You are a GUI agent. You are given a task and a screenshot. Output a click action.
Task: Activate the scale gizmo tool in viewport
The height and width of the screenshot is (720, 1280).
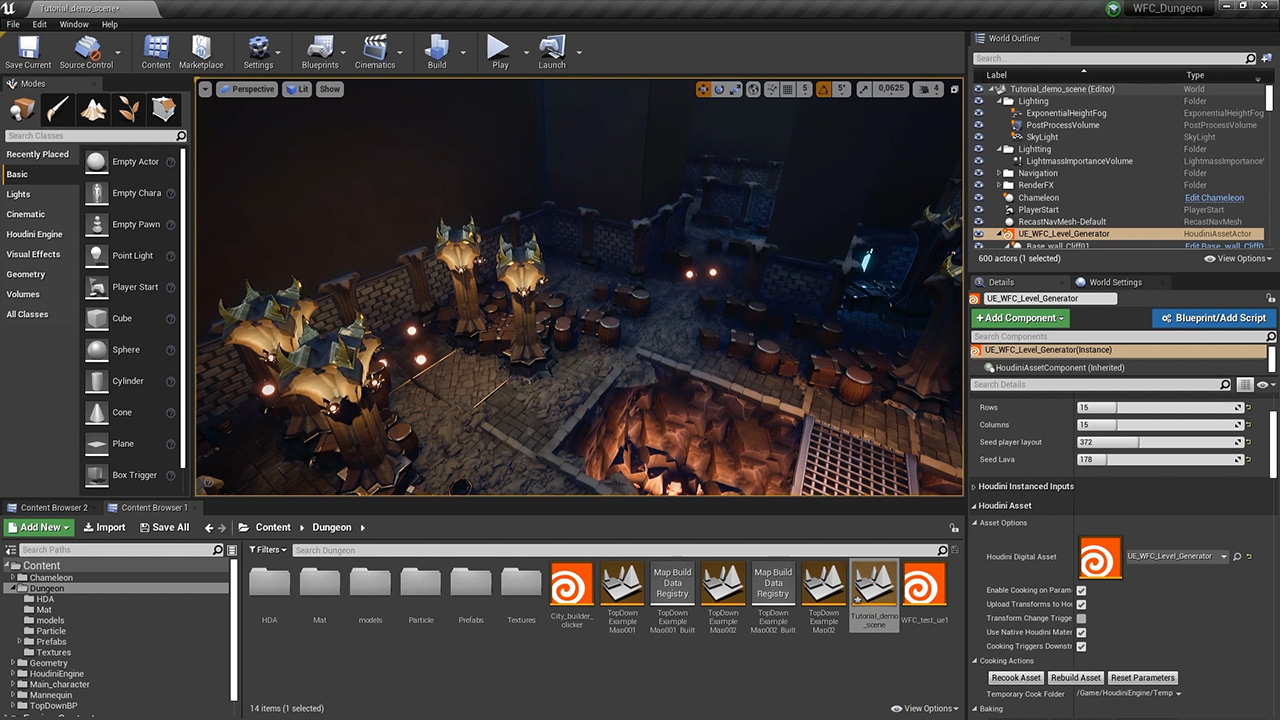(735, 89)
